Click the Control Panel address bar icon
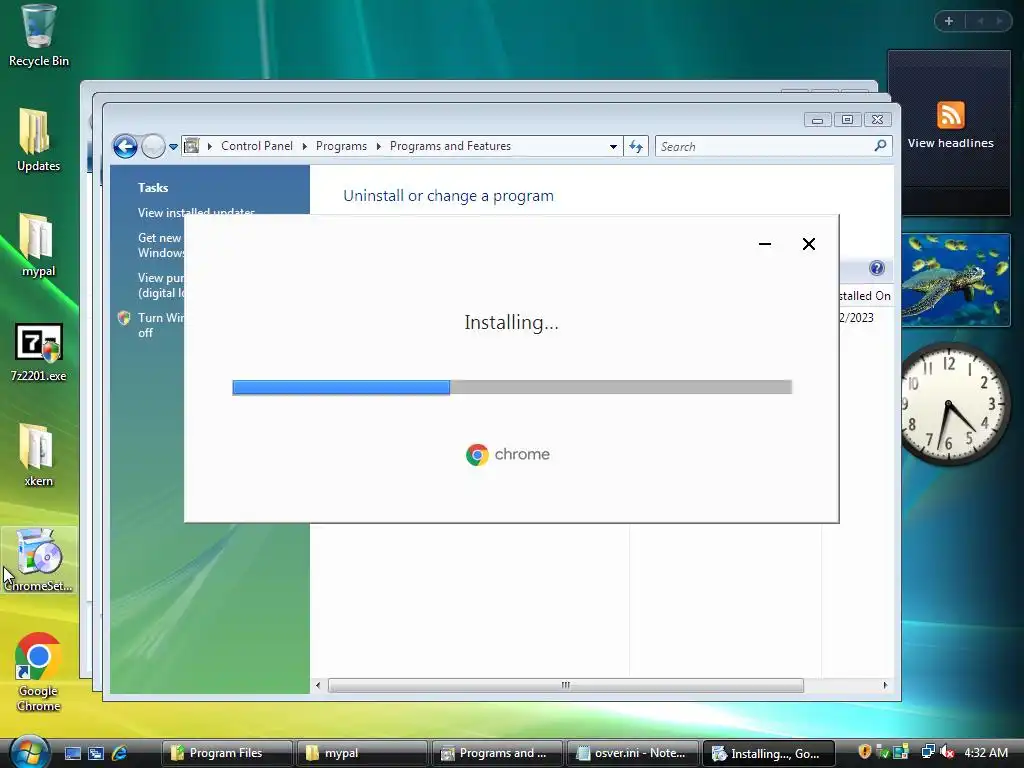The height and width of the screenshot is (768, 1024). (191, 146)
